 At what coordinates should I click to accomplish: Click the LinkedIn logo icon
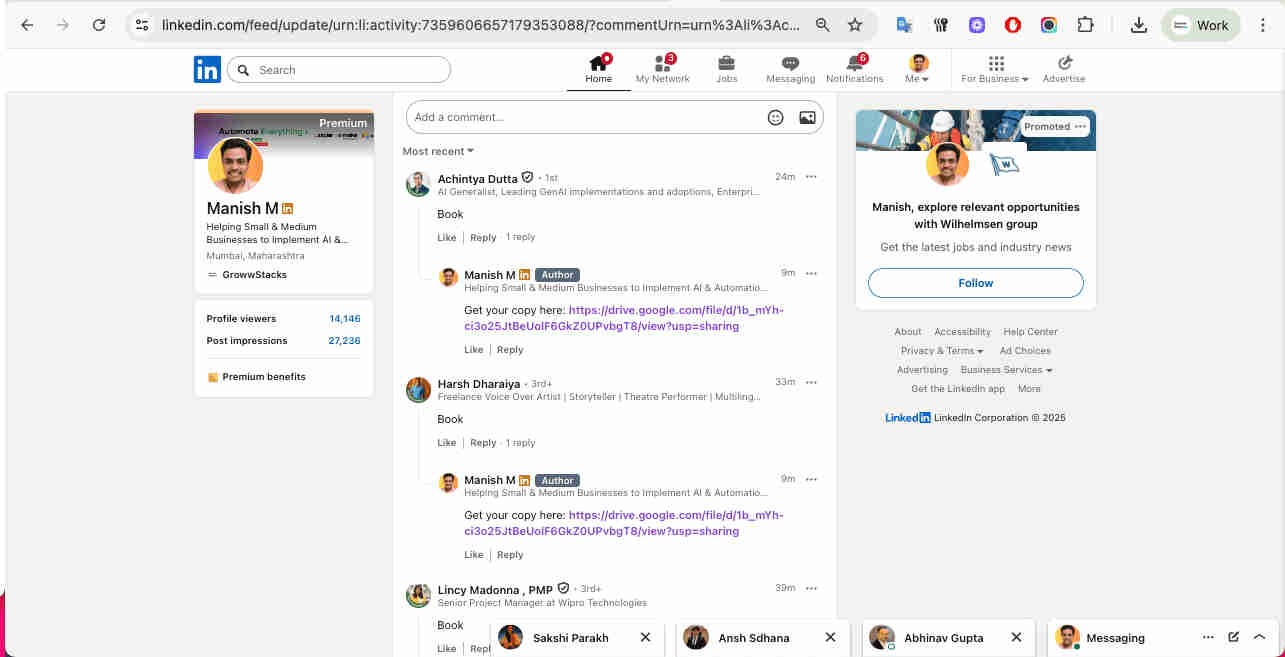point(207,69)
